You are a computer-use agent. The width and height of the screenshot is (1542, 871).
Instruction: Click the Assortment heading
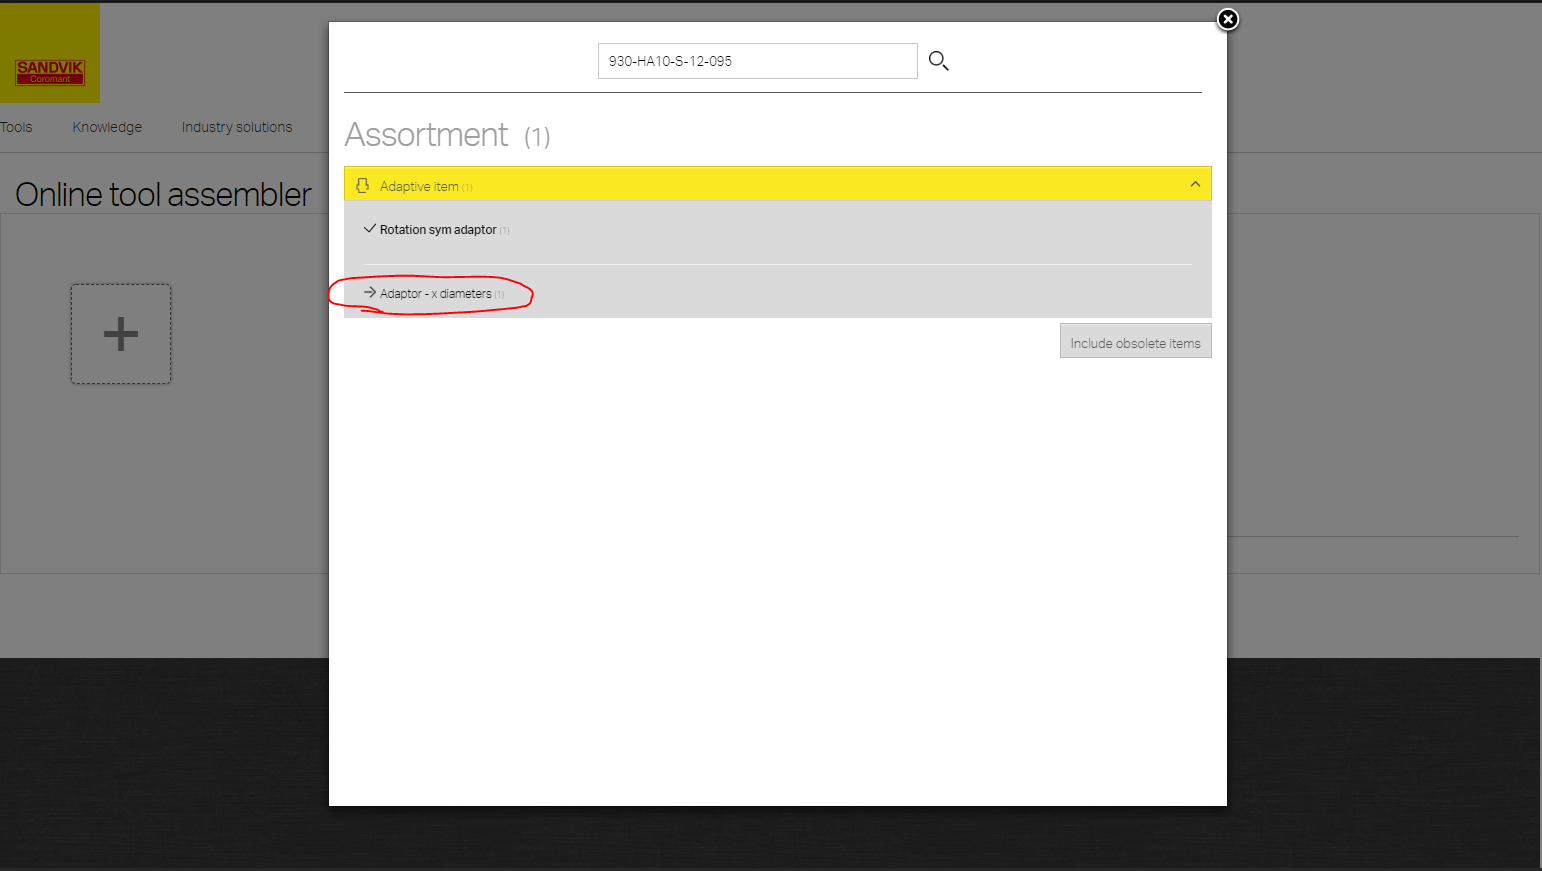427,135
